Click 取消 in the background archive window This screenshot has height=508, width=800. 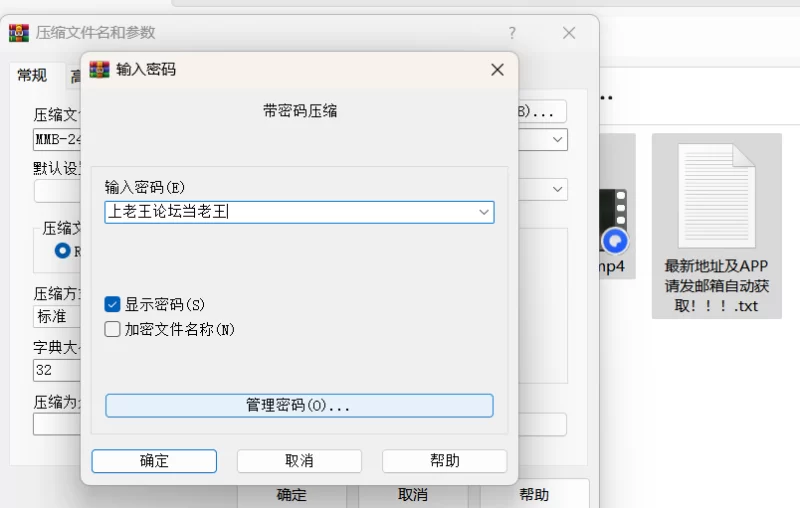(x=413, y=495)
